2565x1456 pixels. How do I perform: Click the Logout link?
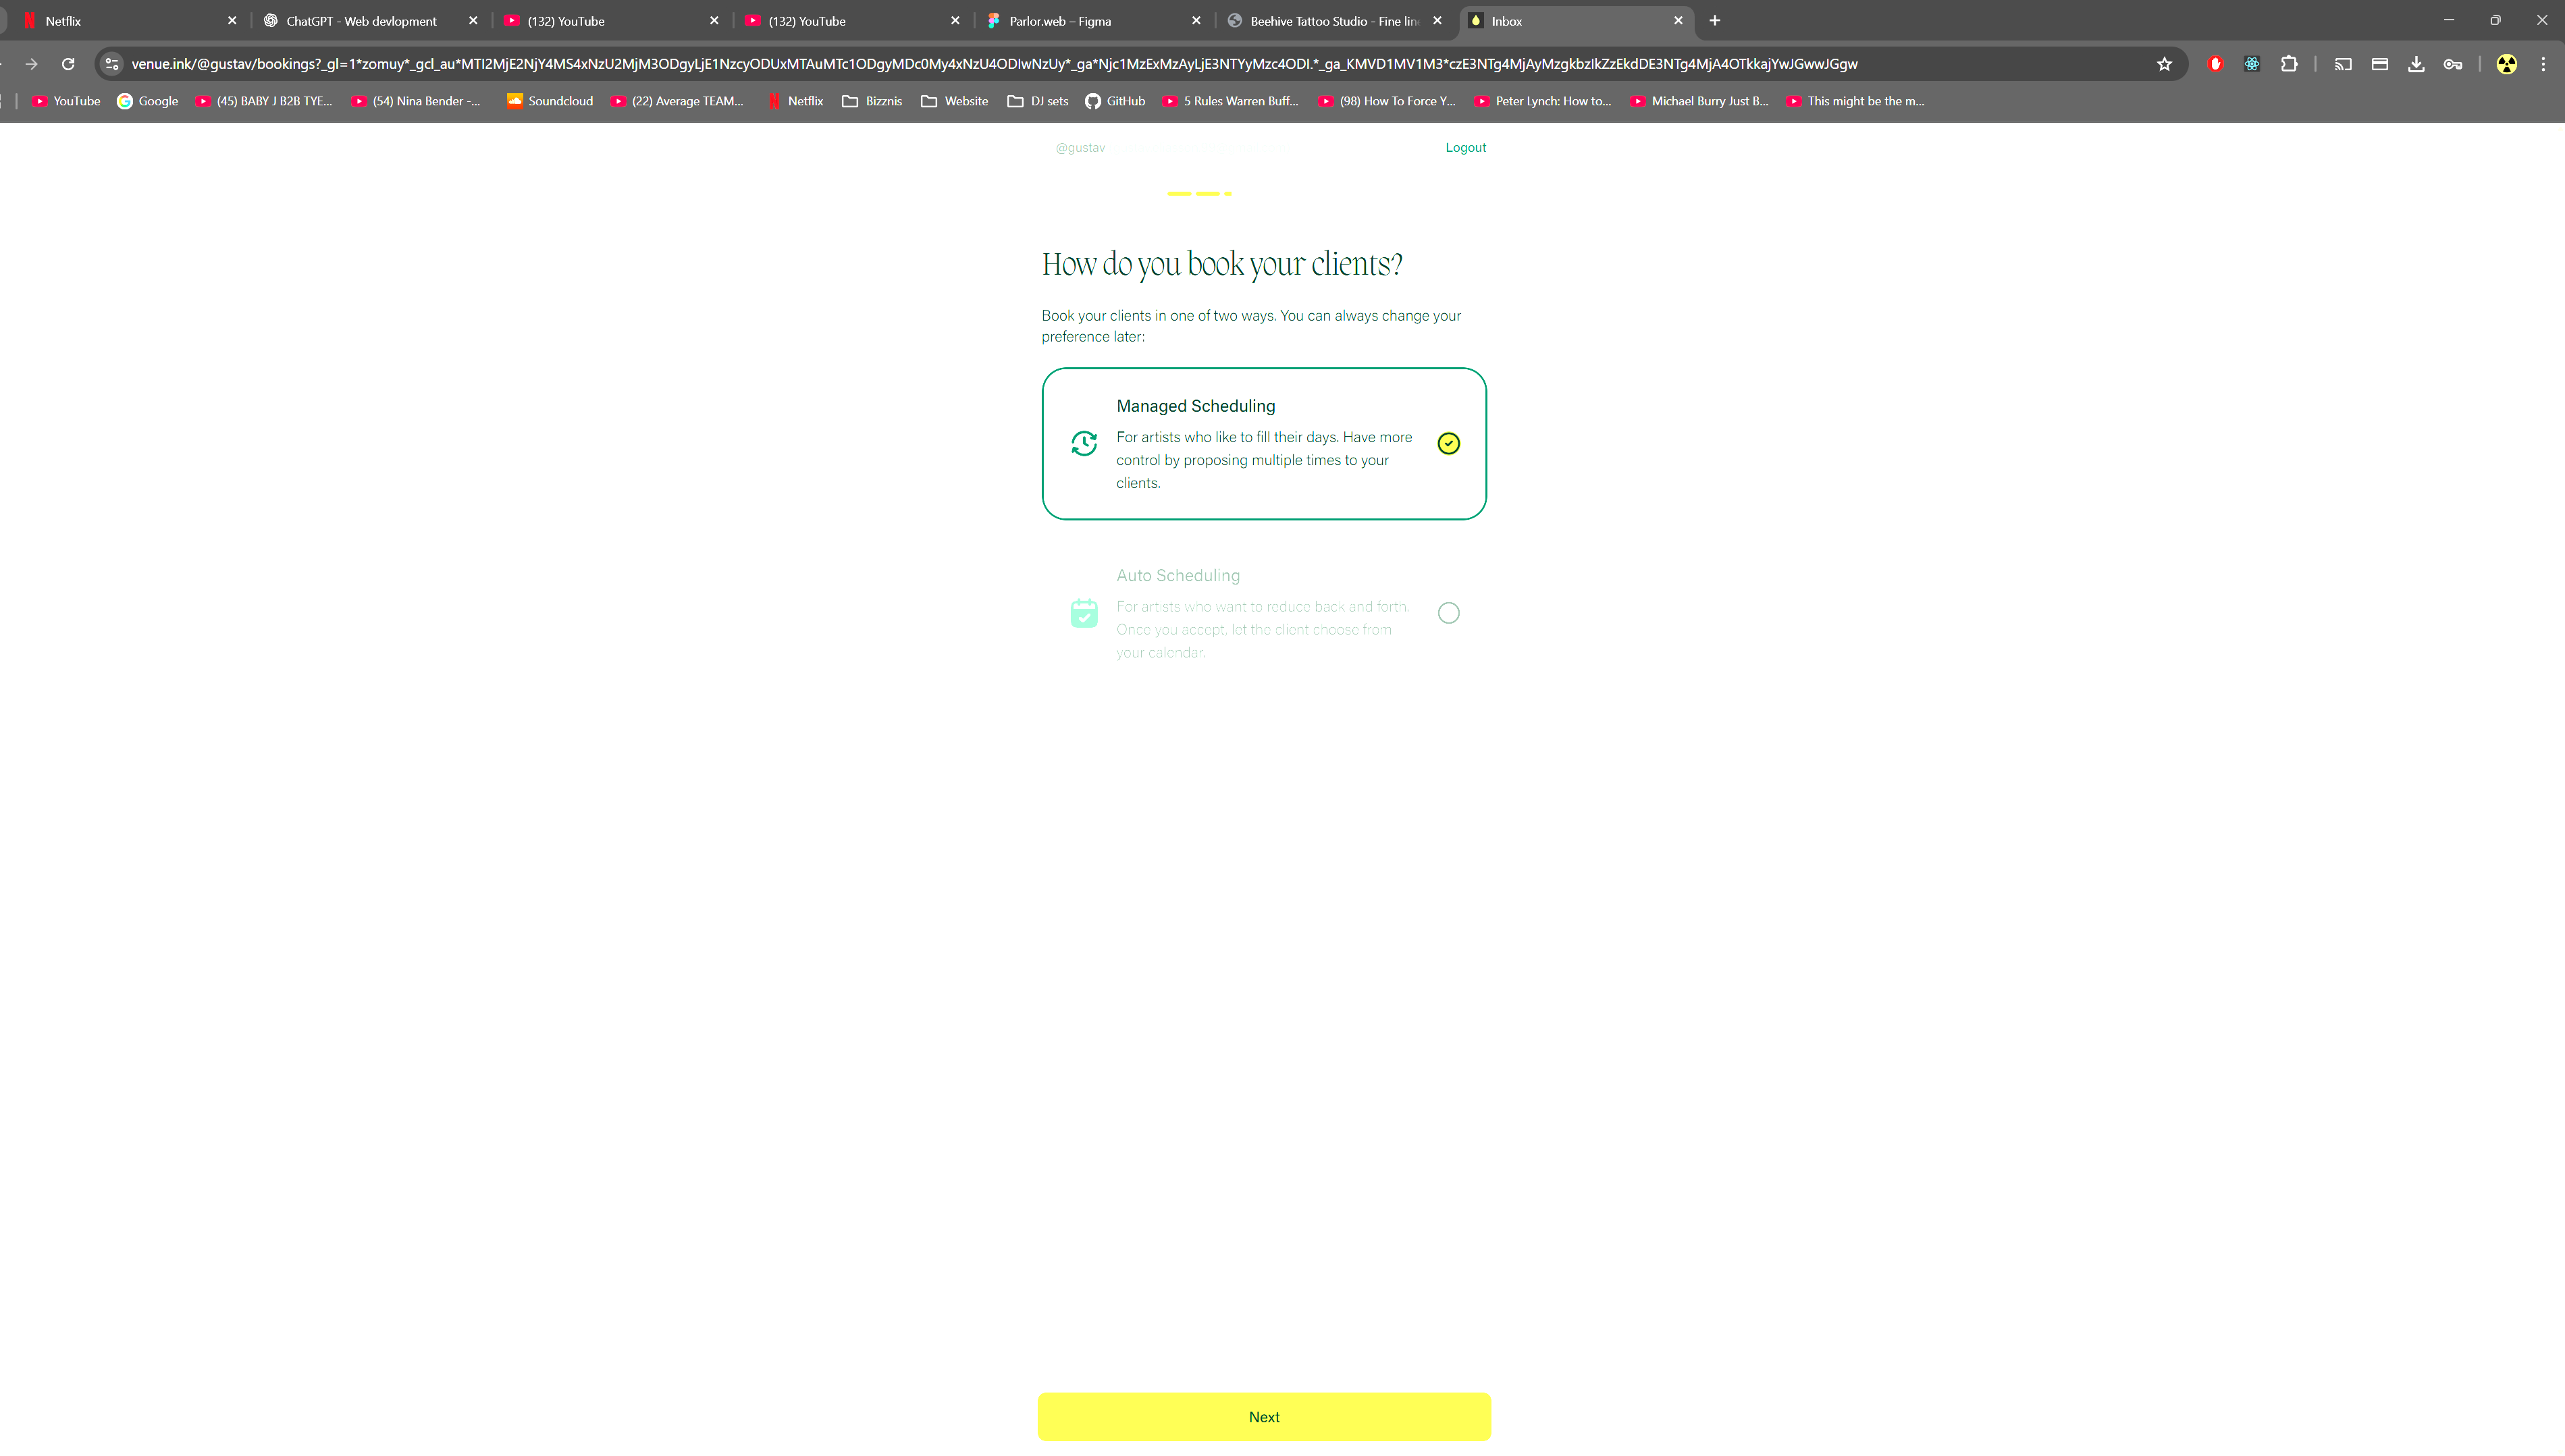[1465, 147]
